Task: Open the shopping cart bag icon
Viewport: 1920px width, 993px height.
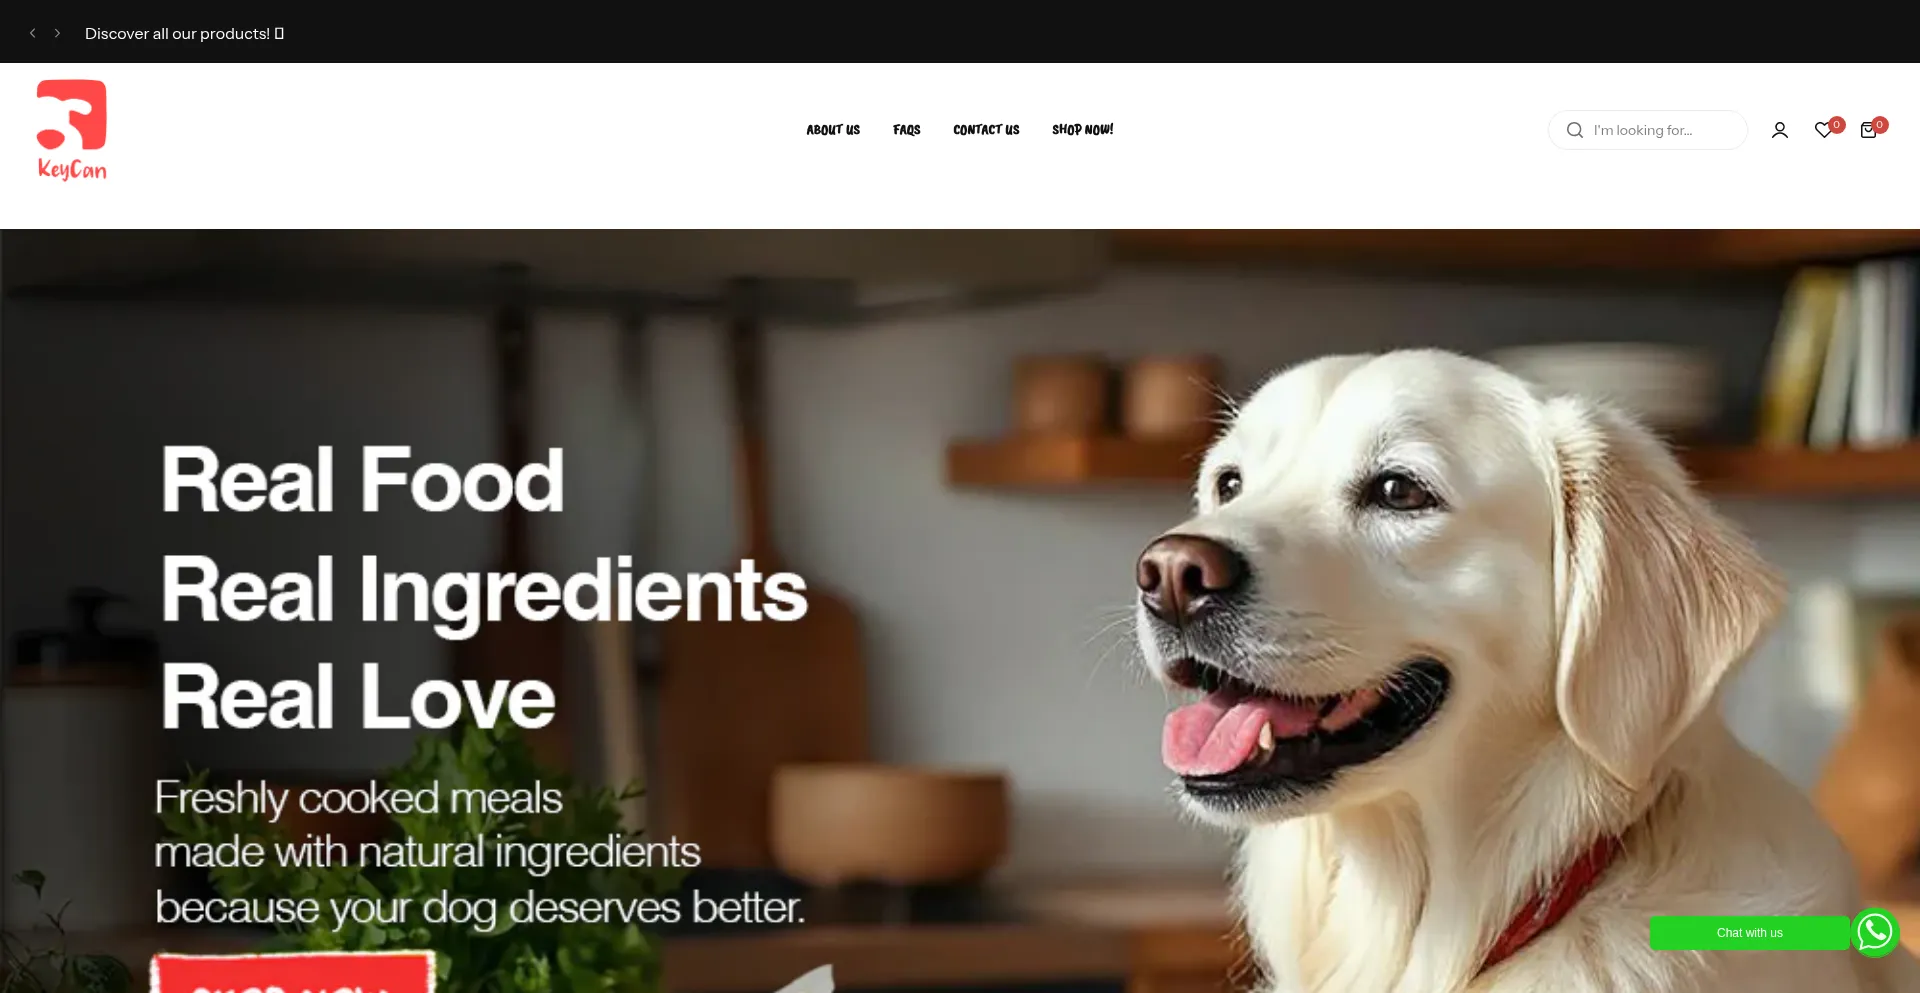Action: click(1868, 130)
